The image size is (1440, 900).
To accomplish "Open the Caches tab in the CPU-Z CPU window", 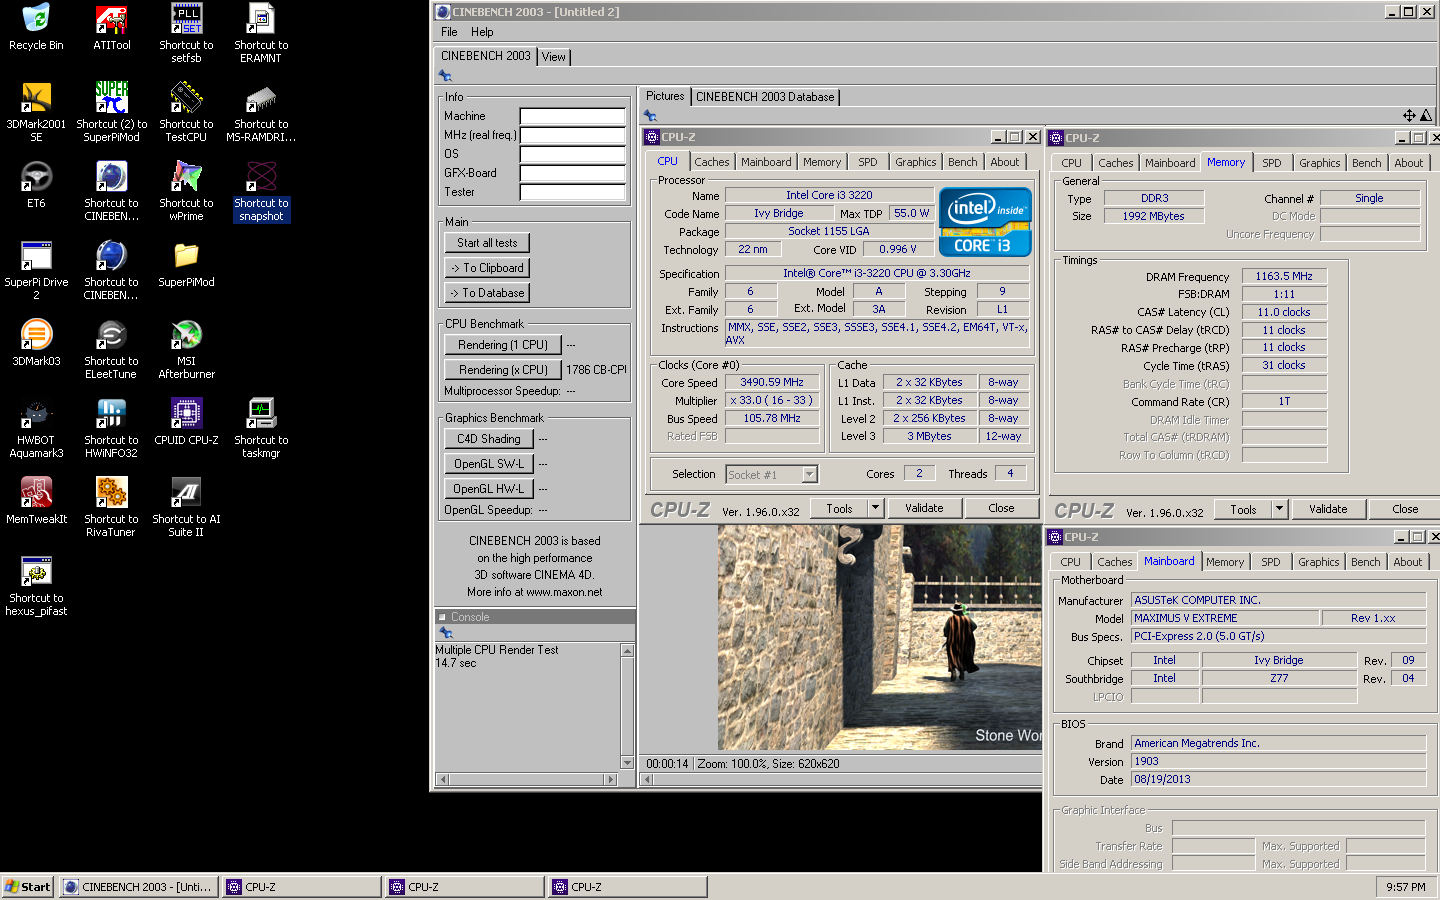I will (x=712, y=162).
